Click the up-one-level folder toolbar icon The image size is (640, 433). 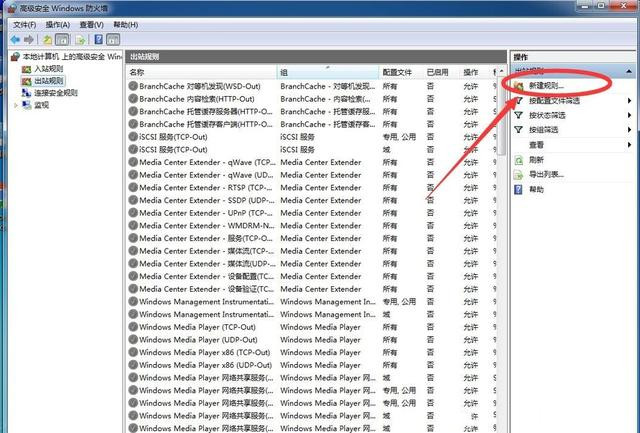pyautogui.click(x=47, y=39)
